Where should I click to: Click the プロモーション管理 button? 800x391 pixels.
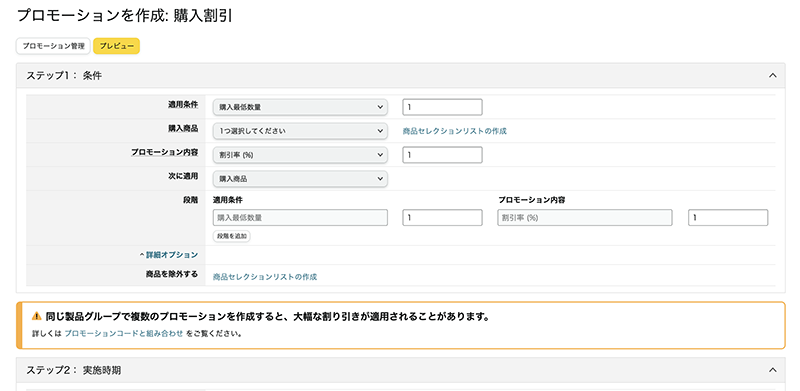tap(54, 46)
